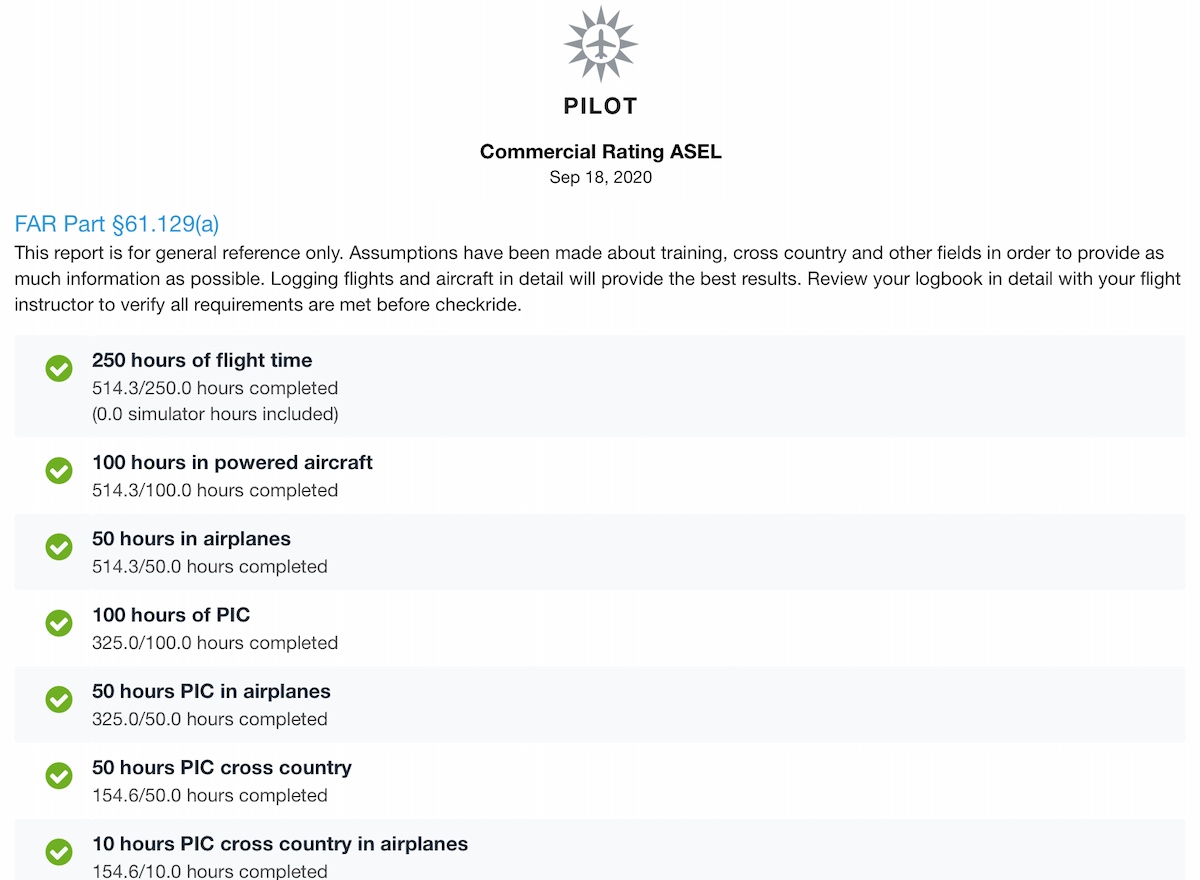Click green checkmark for 10 hours PIC cross country in airplanes
This screenshot has height=880, width=1200.
click(59, 852)
